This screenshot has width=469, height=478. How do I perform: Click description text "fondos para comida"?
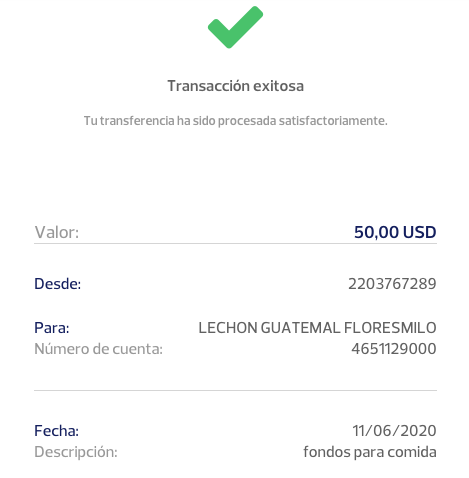(x=370, y=452)
